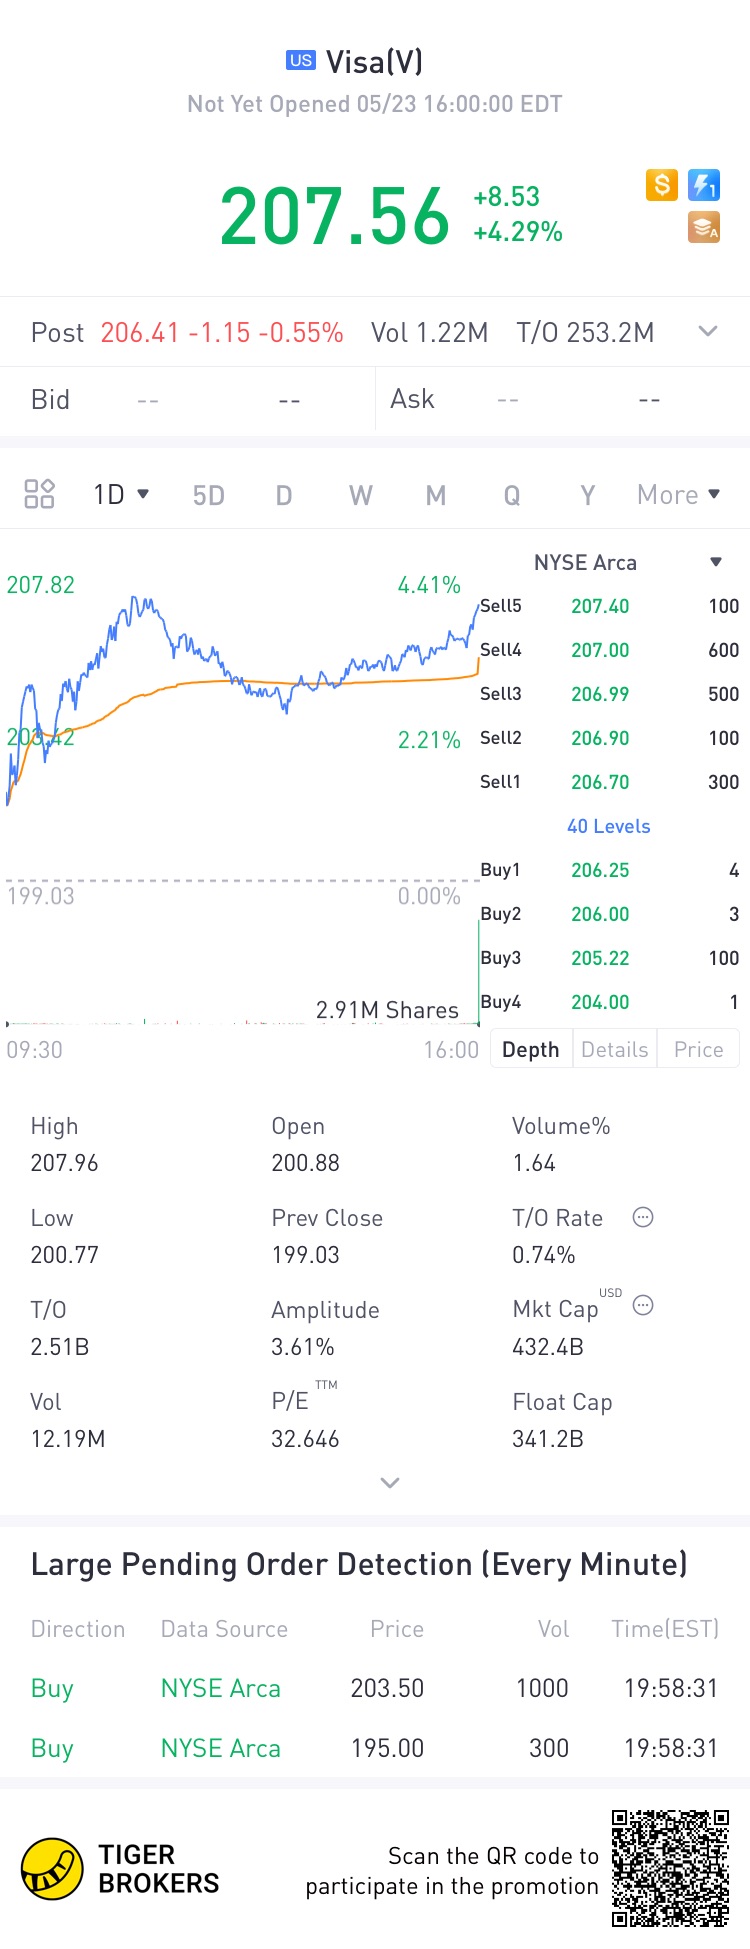Expand more stock statistics chevron
The height and width of the screenshot is (1949, 750).
click(x=390, y=1482)
